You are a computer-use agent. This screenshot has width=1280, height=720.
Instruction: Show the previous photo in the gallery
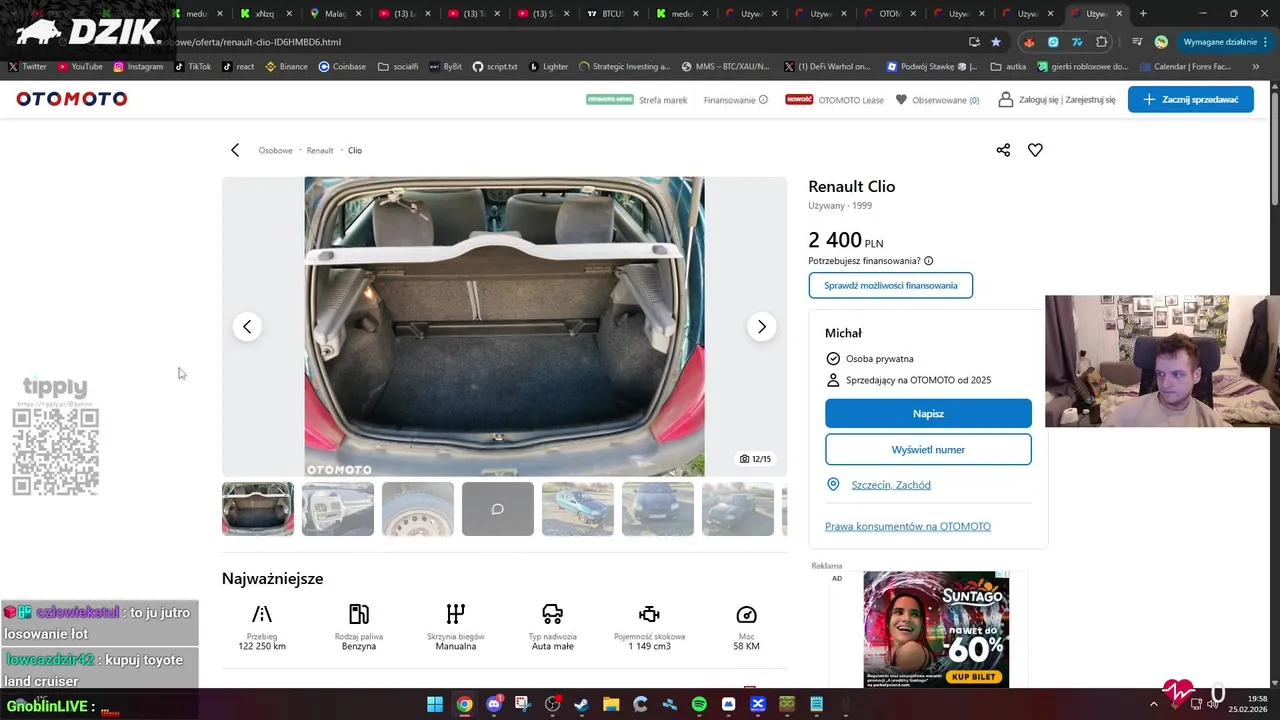[x=247, y=327]
